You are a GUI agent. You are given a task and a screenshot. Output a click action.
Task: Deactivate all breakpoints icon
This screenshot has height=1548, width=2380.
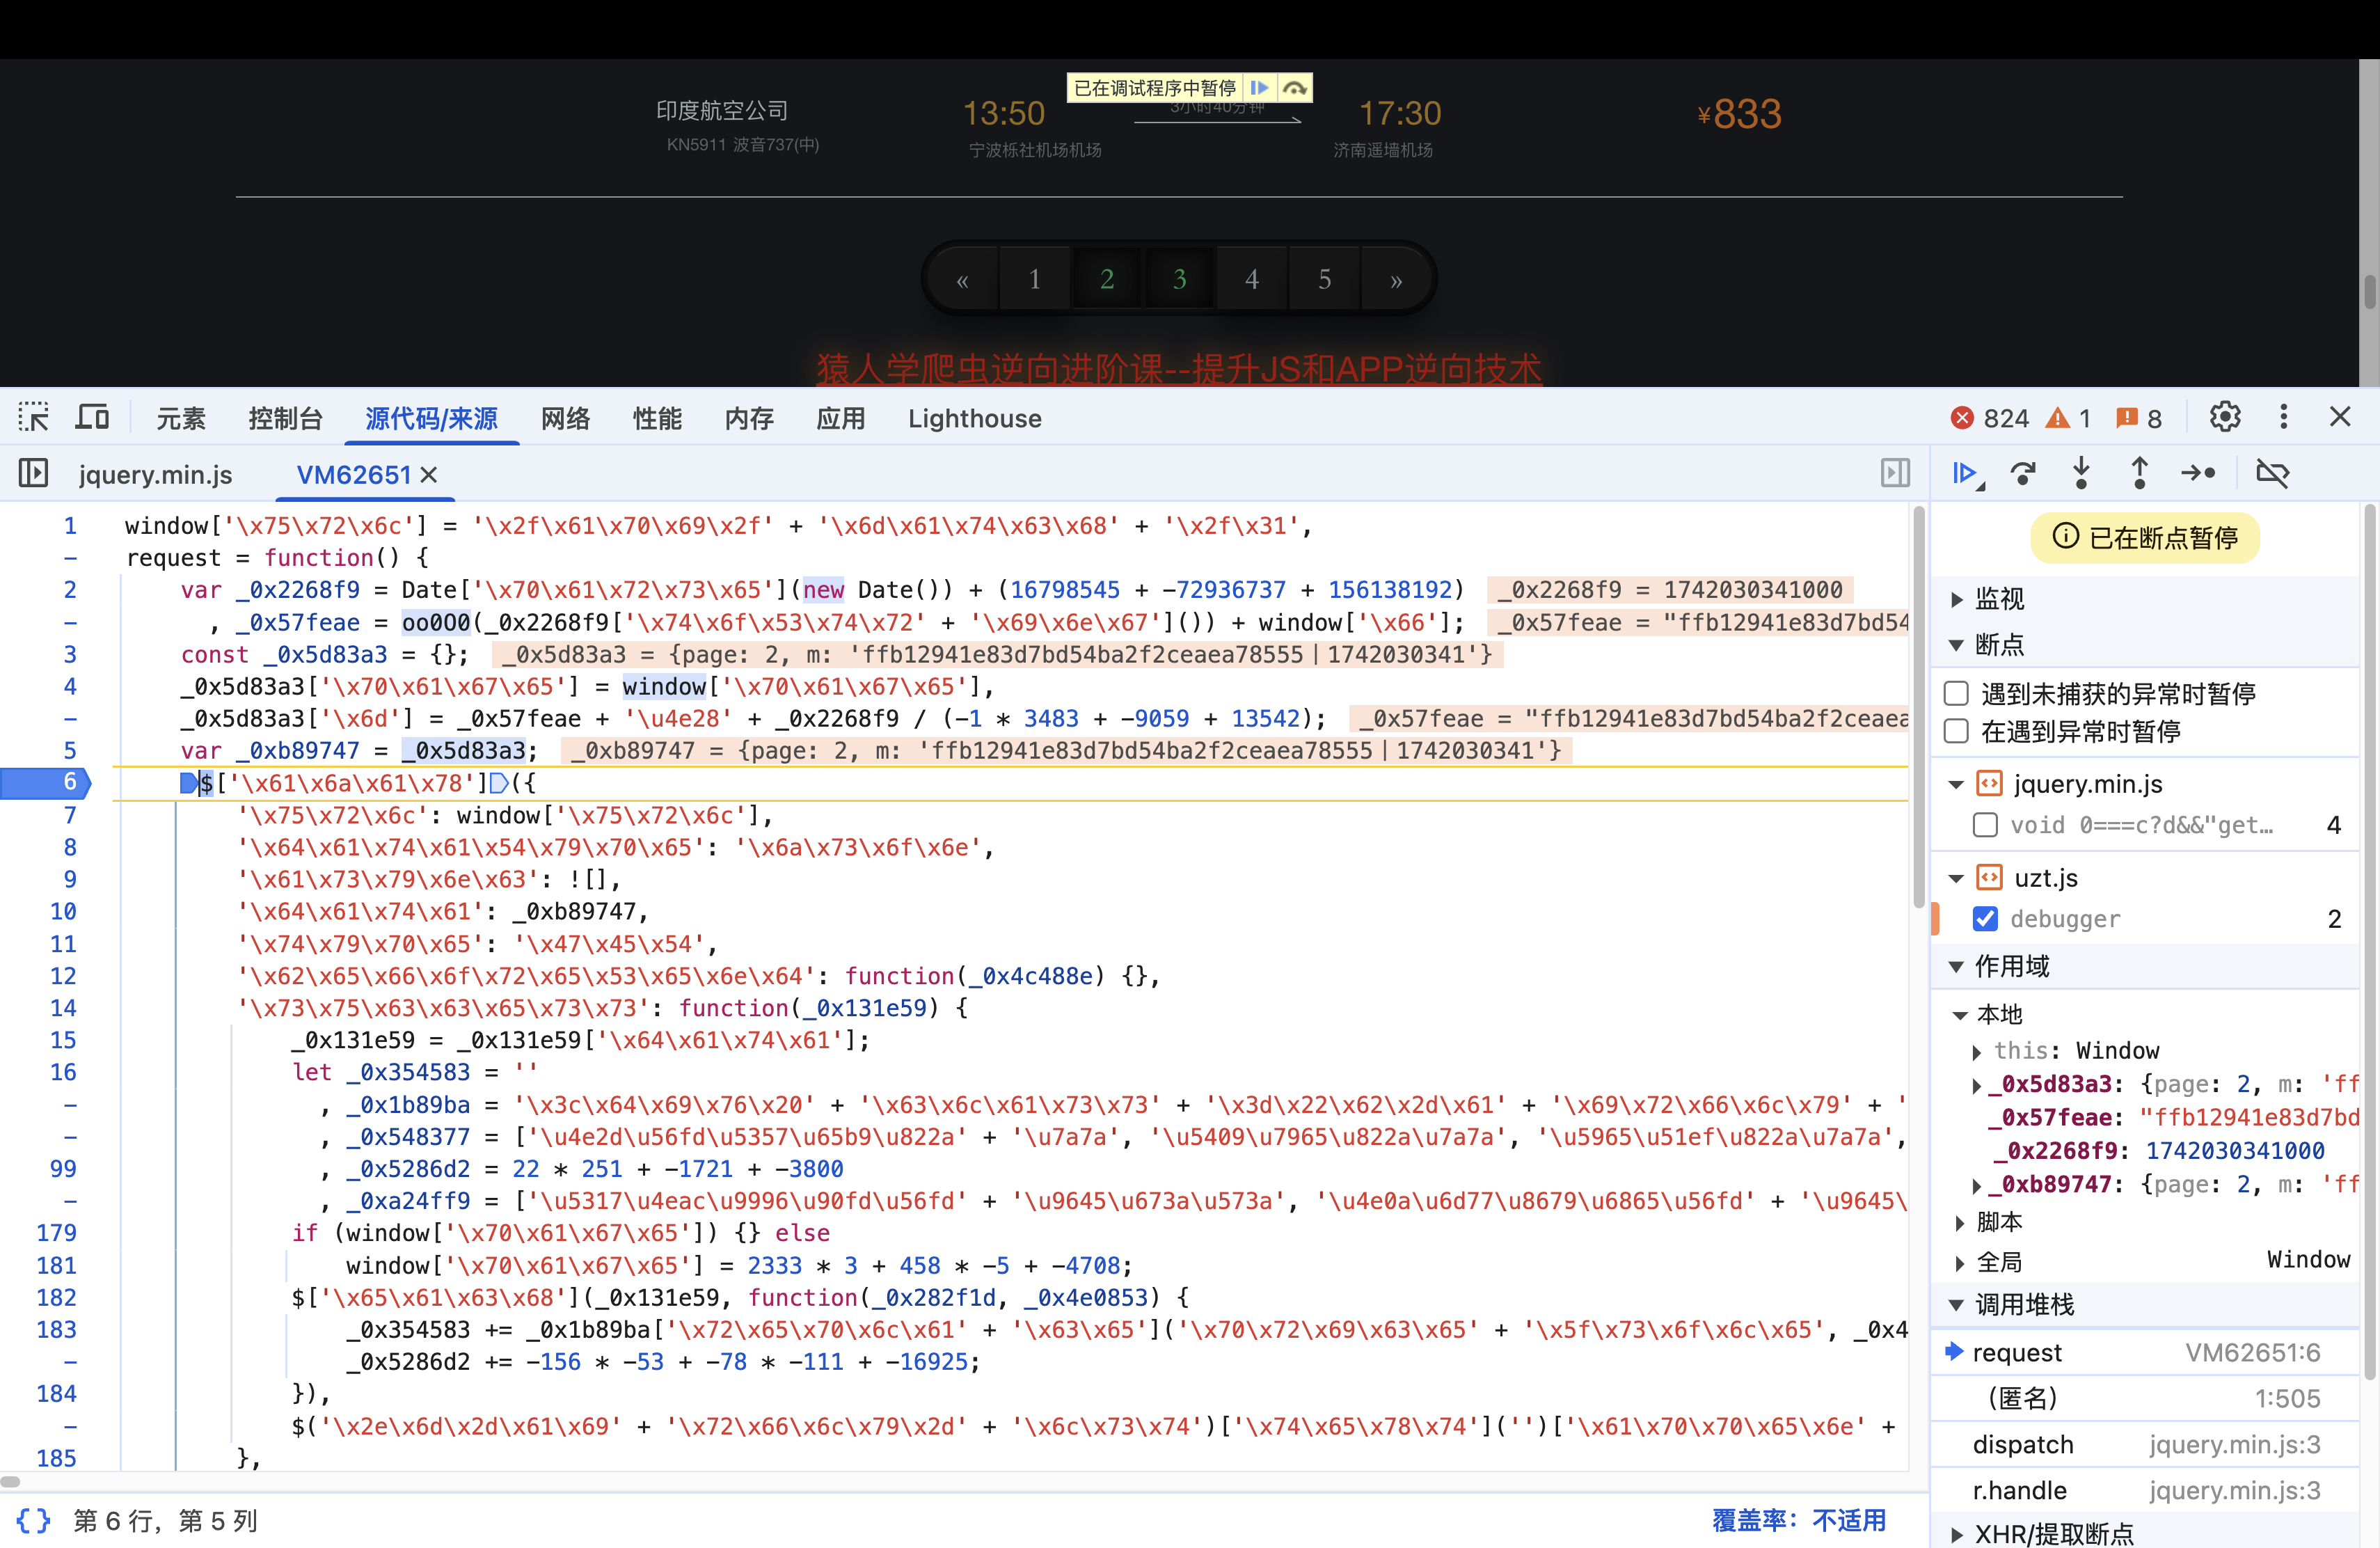click(x=2272, y=473)
